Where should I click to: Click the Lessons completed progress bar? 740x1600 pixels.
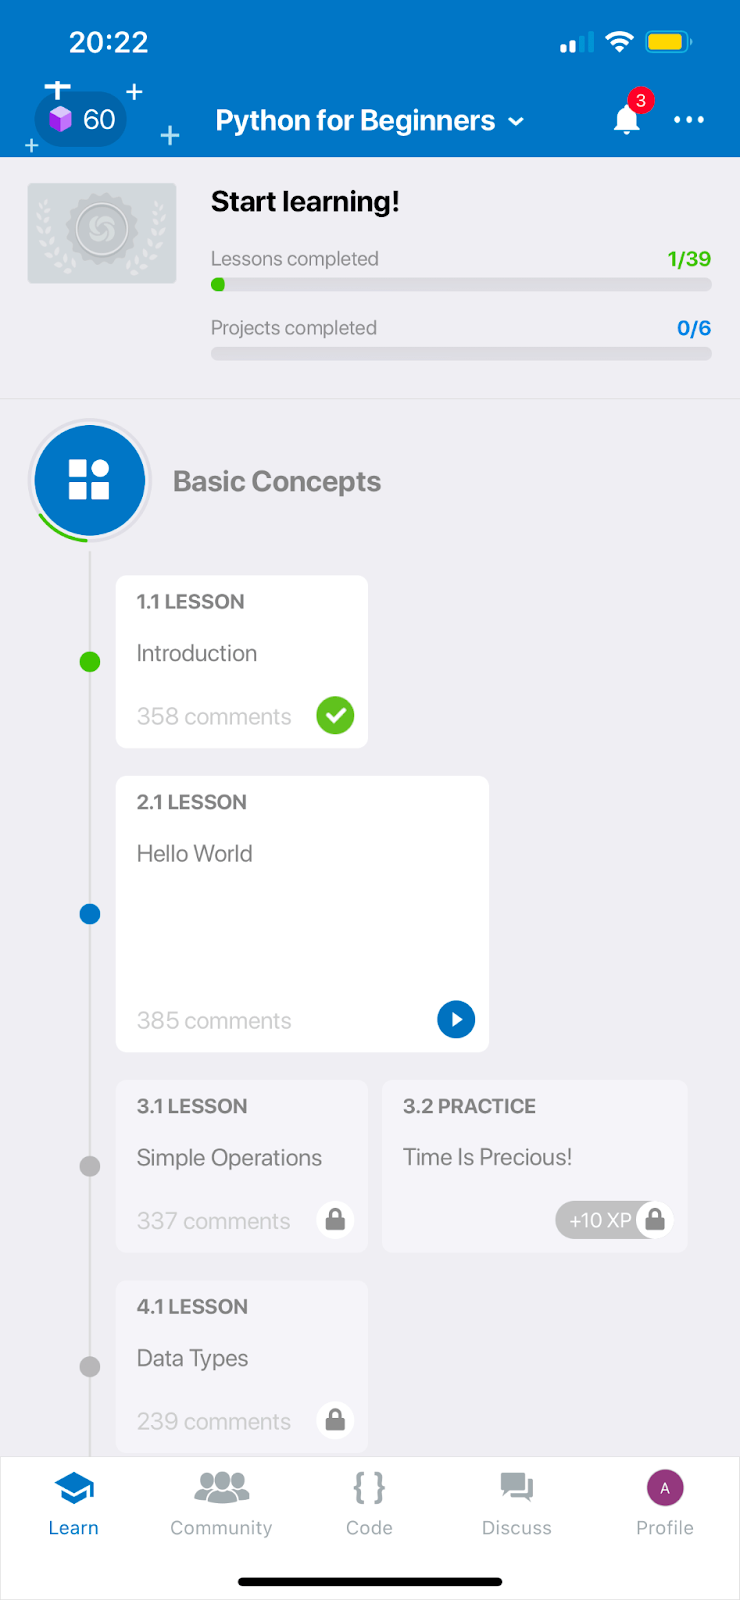click(461, 285)
